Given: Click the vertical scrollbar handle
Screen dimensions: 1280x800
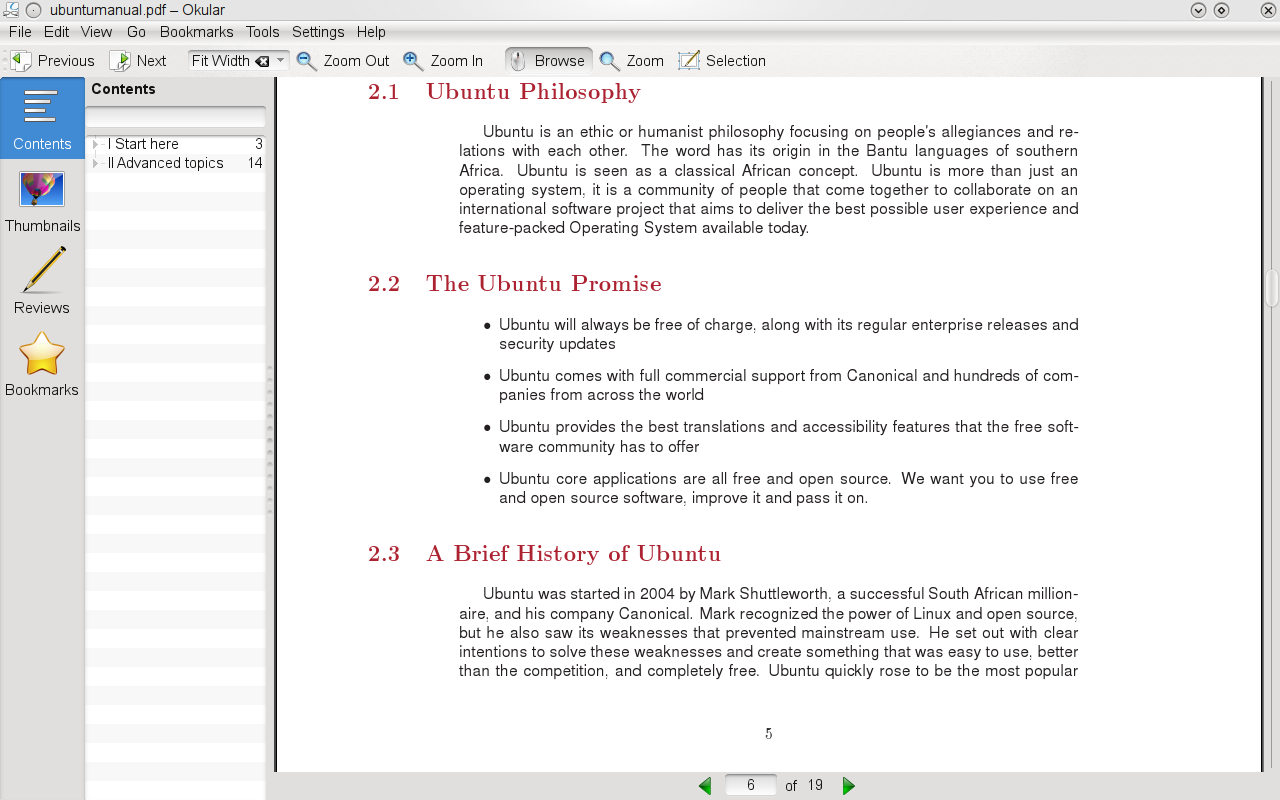Looking at the screenshot, I should pos(1272,288).
